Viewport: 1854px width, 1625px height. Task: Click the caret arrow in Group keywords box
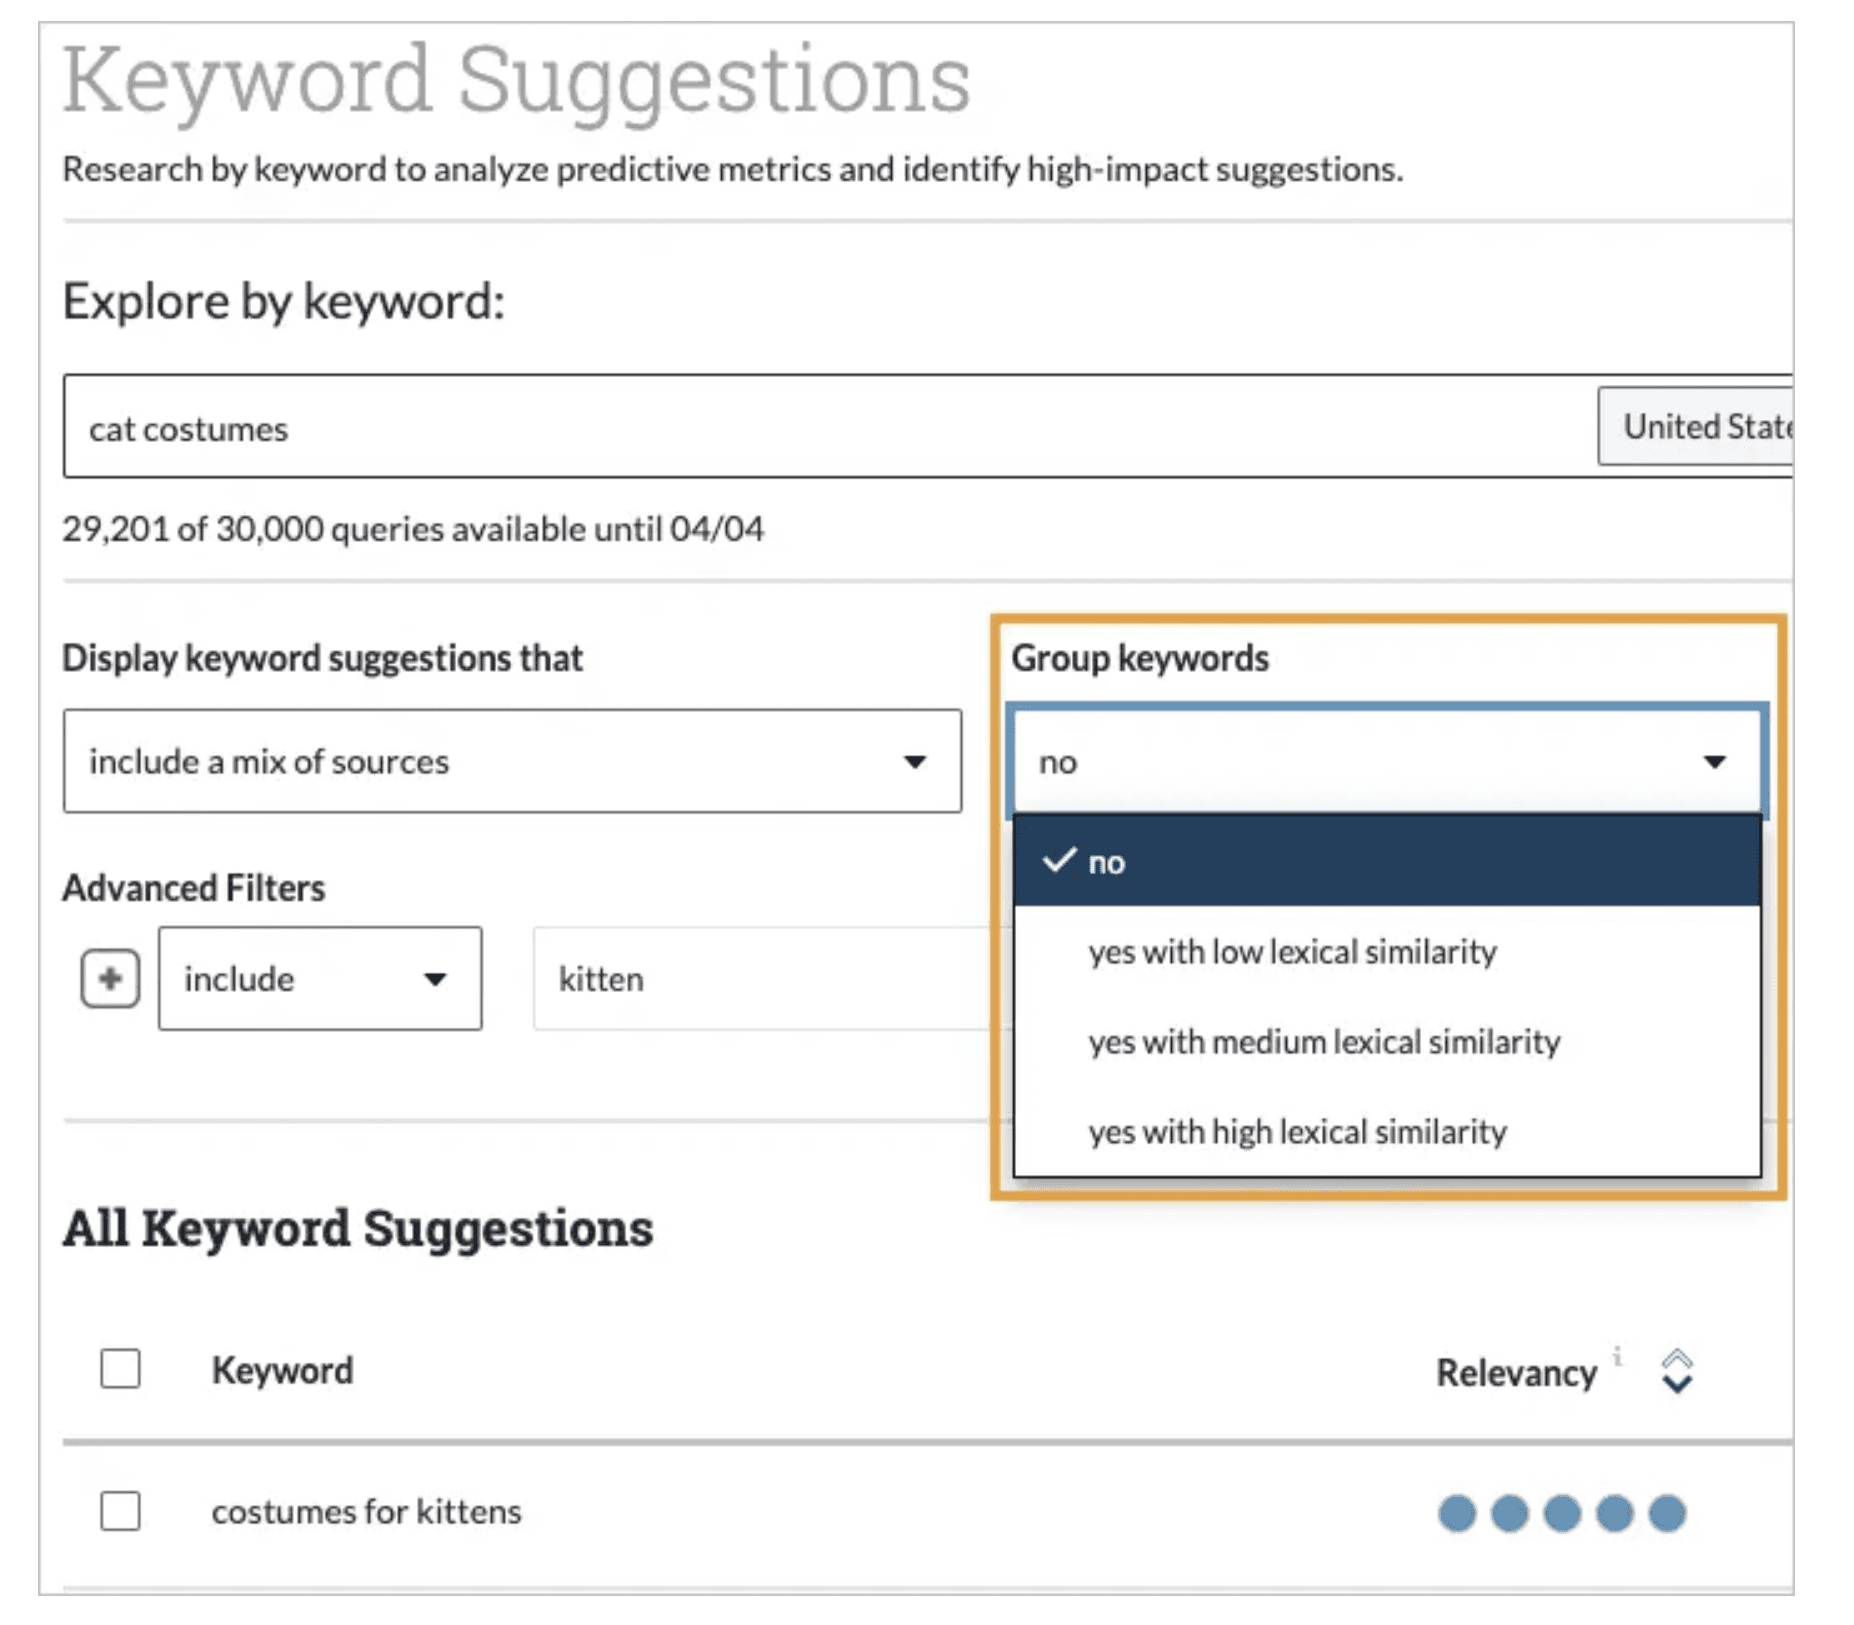[x=1714, y=762]
